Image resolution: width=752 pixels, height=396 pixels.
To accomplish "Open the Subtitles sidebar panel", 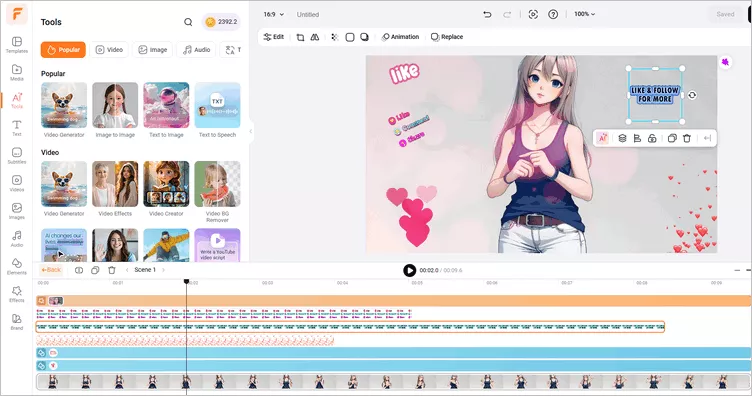I will 17,156.
